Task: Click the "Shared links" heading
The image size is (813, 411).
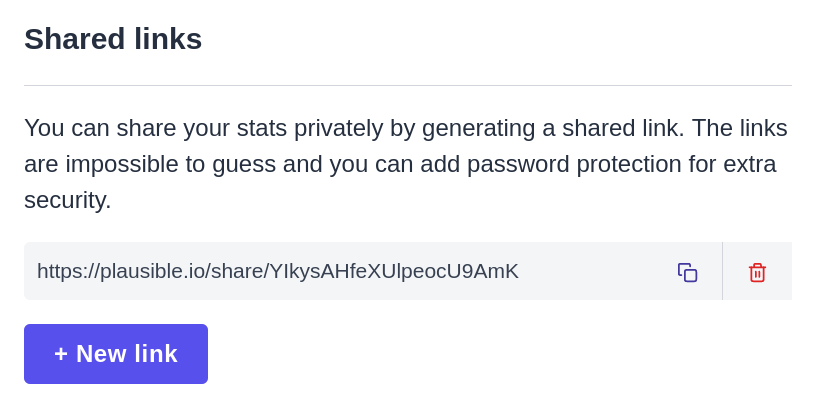Action: coord(113,39)
